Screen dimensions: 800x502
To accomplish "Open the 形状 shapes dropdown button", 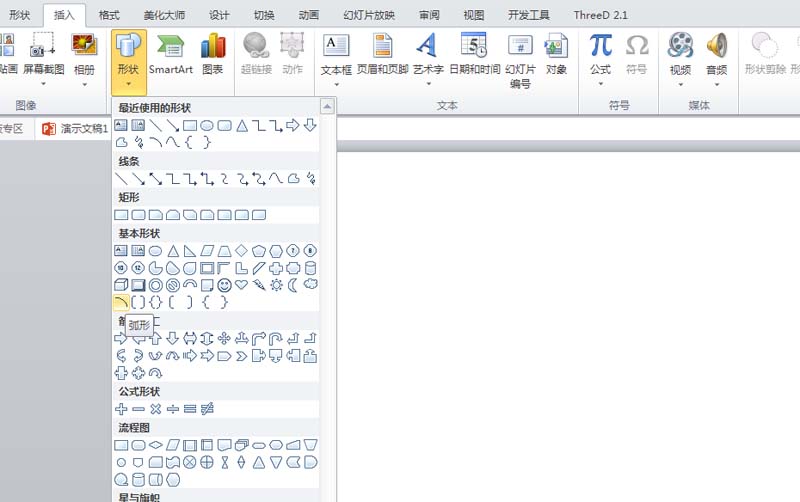I will [129, 62].
